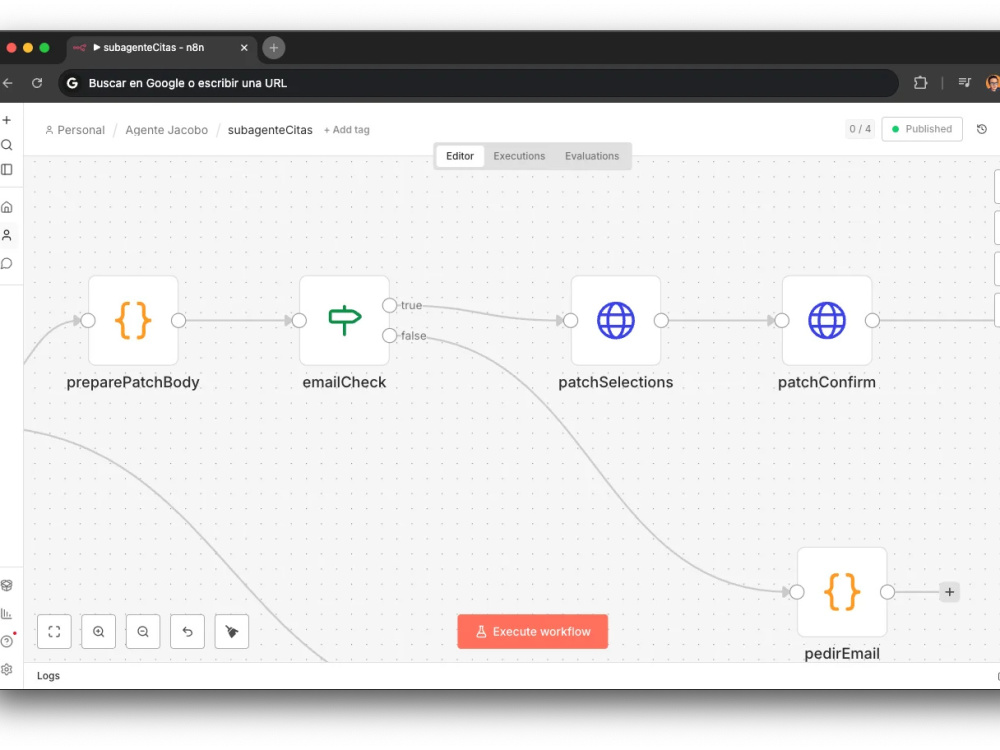Open the patchConfirm HTTP request node
Screen dimensions: 1000x750
[827, 320]
